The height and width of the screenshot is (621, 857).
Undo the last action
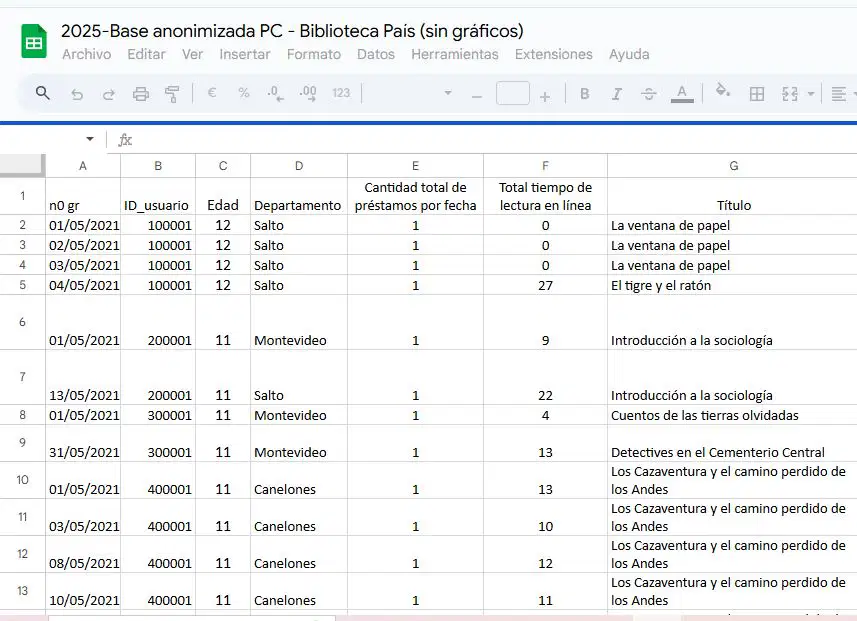(77, 94)
